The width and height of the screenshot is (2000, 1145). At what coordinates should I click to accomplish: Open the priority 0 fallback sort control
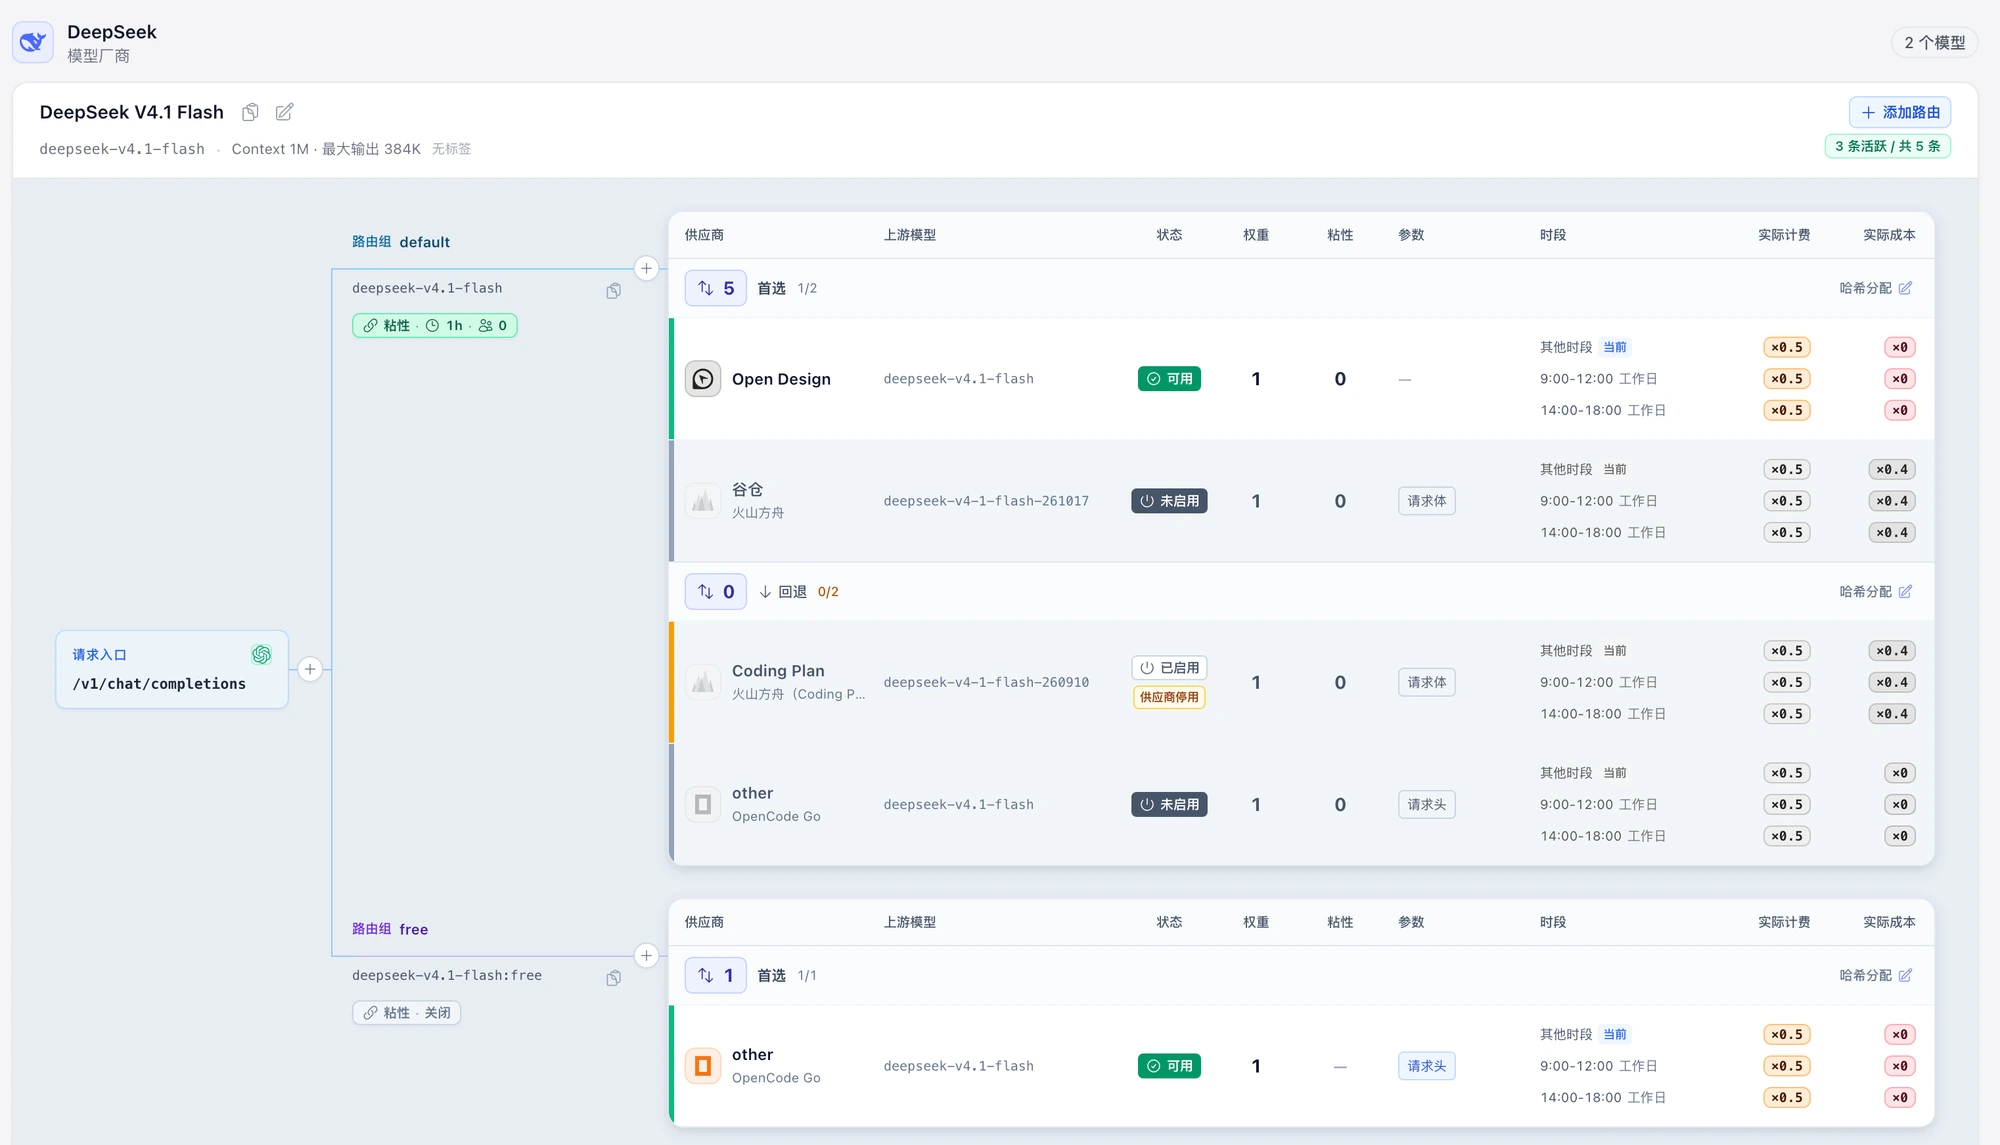(715, 592)
